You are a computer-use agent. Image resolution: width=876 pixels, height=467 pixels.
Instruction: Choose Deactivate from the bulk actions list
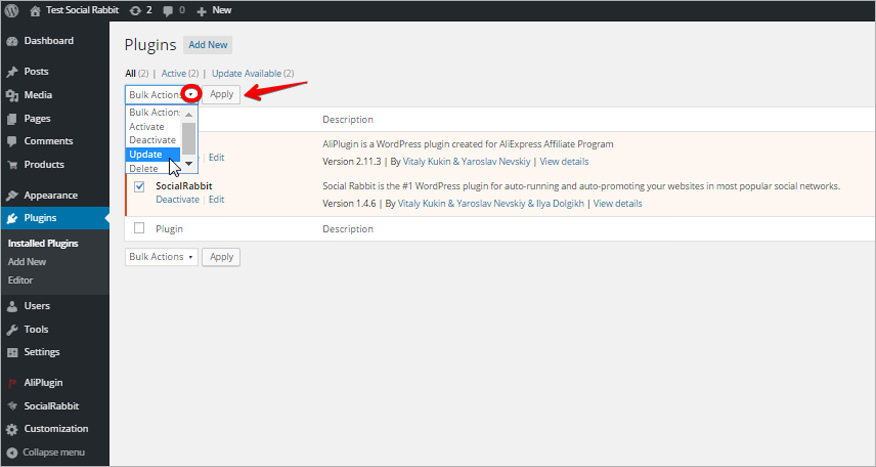154,140
